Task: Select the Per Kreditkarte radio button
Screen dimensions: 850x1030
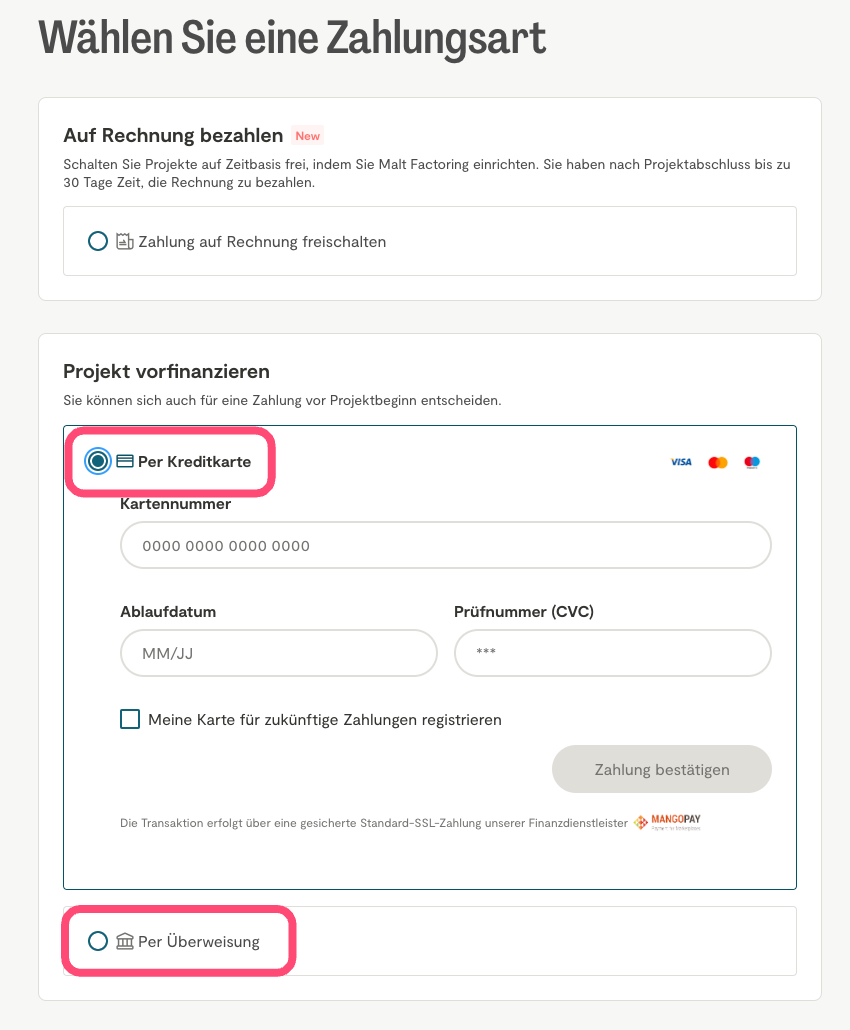Action: [x=98, y=461]
